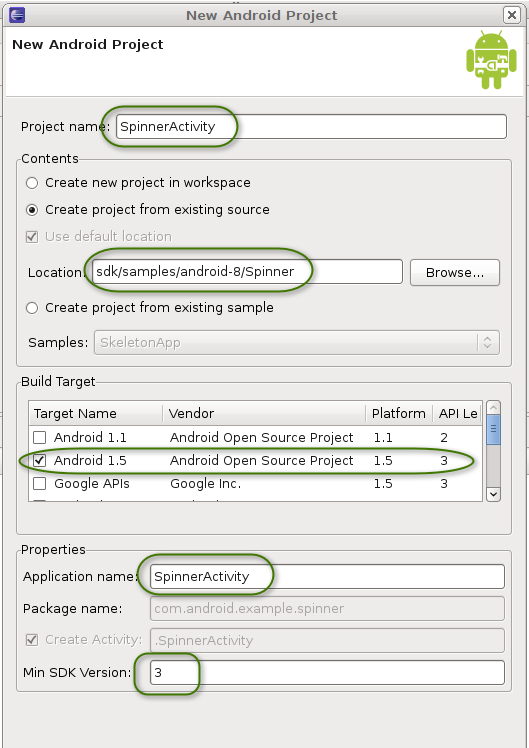Check the Google APIs build target
The width and height of the screenshot is (529, 748).
click(40, 484)
